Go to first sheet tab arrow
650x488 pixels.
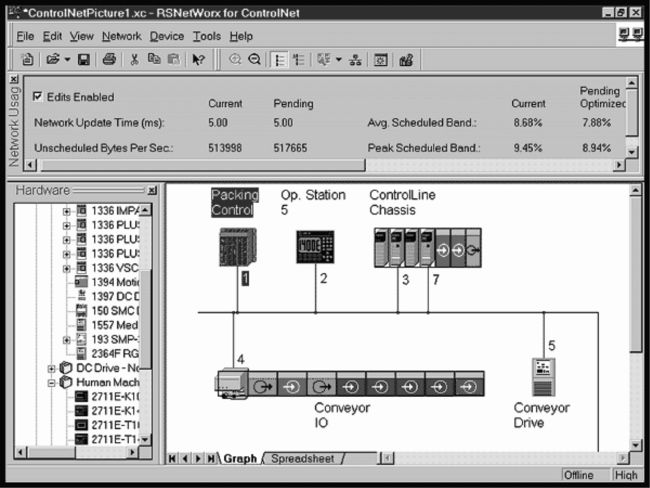coord(172,459)
